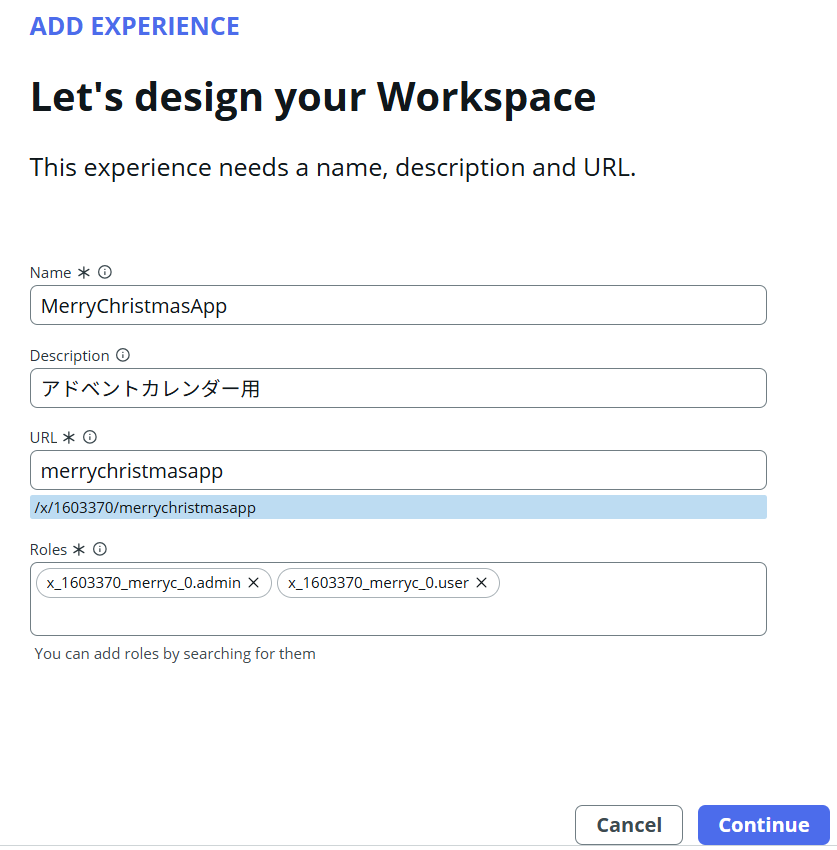Click the info icon next to Name
This screenshot has width=837, height=850.
pos(105,272)
